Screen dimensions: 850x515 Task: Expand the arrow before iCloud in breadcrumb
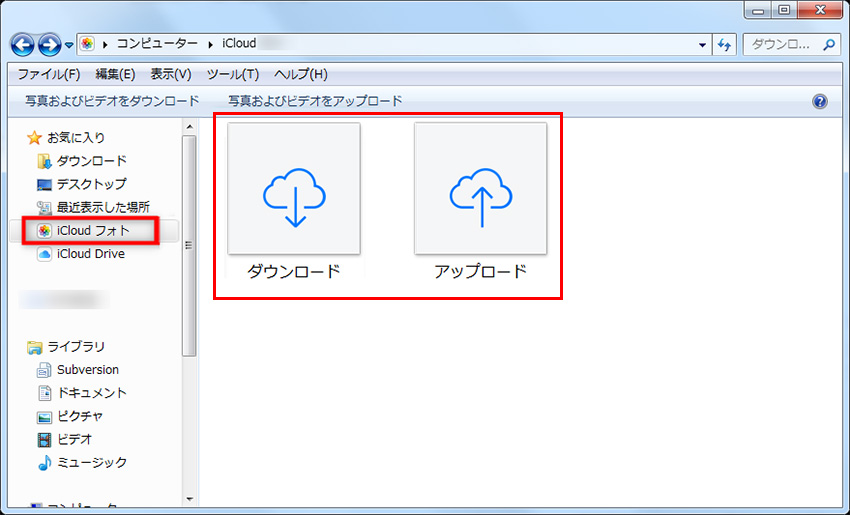(x=210, y=44)
